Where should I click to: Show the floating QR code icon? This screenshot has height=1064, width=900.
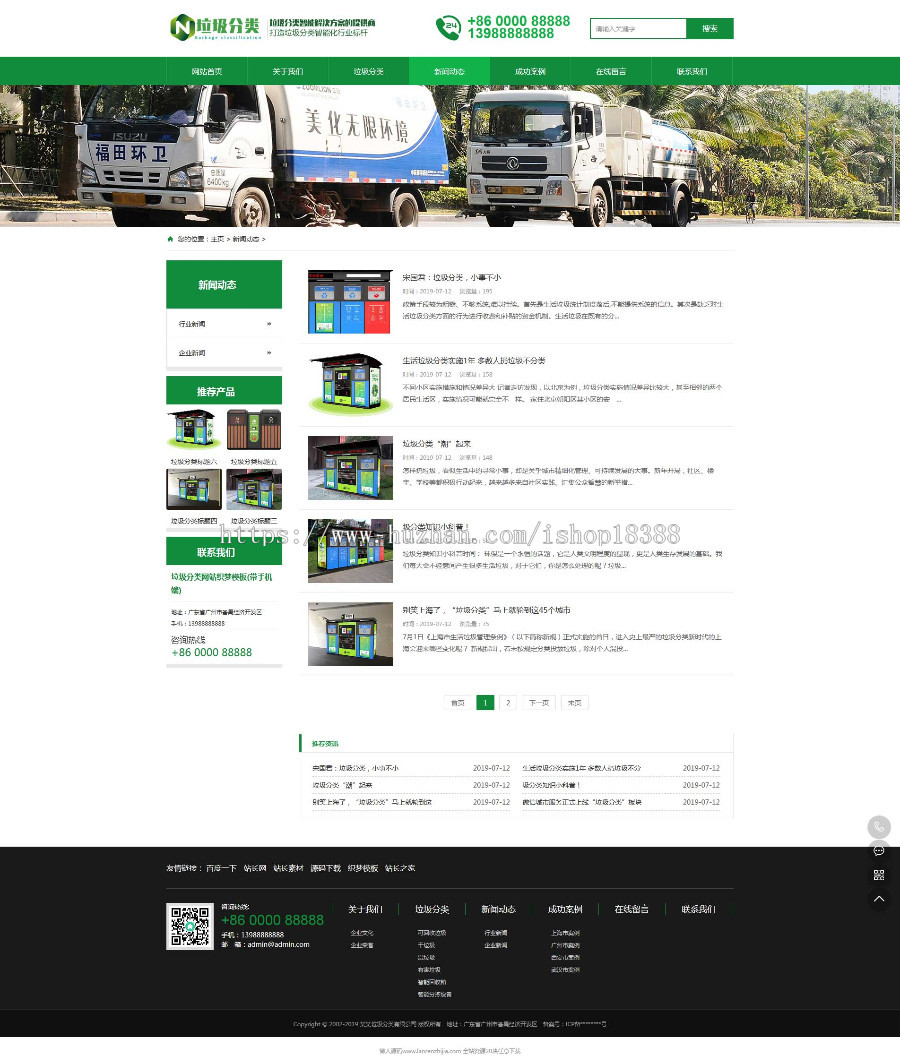click(879, 875)
